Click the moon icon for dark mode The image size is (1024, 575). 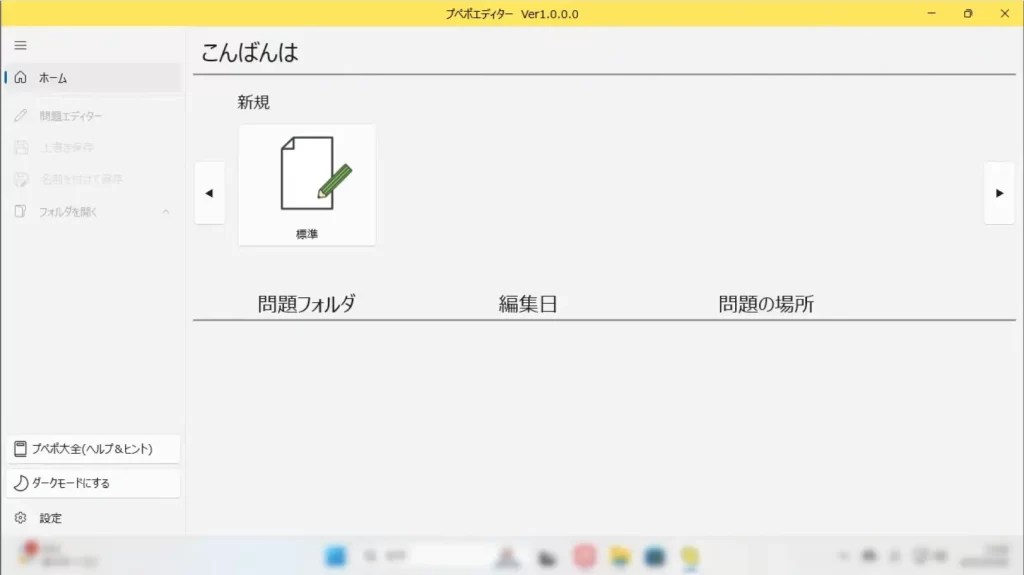21,483
